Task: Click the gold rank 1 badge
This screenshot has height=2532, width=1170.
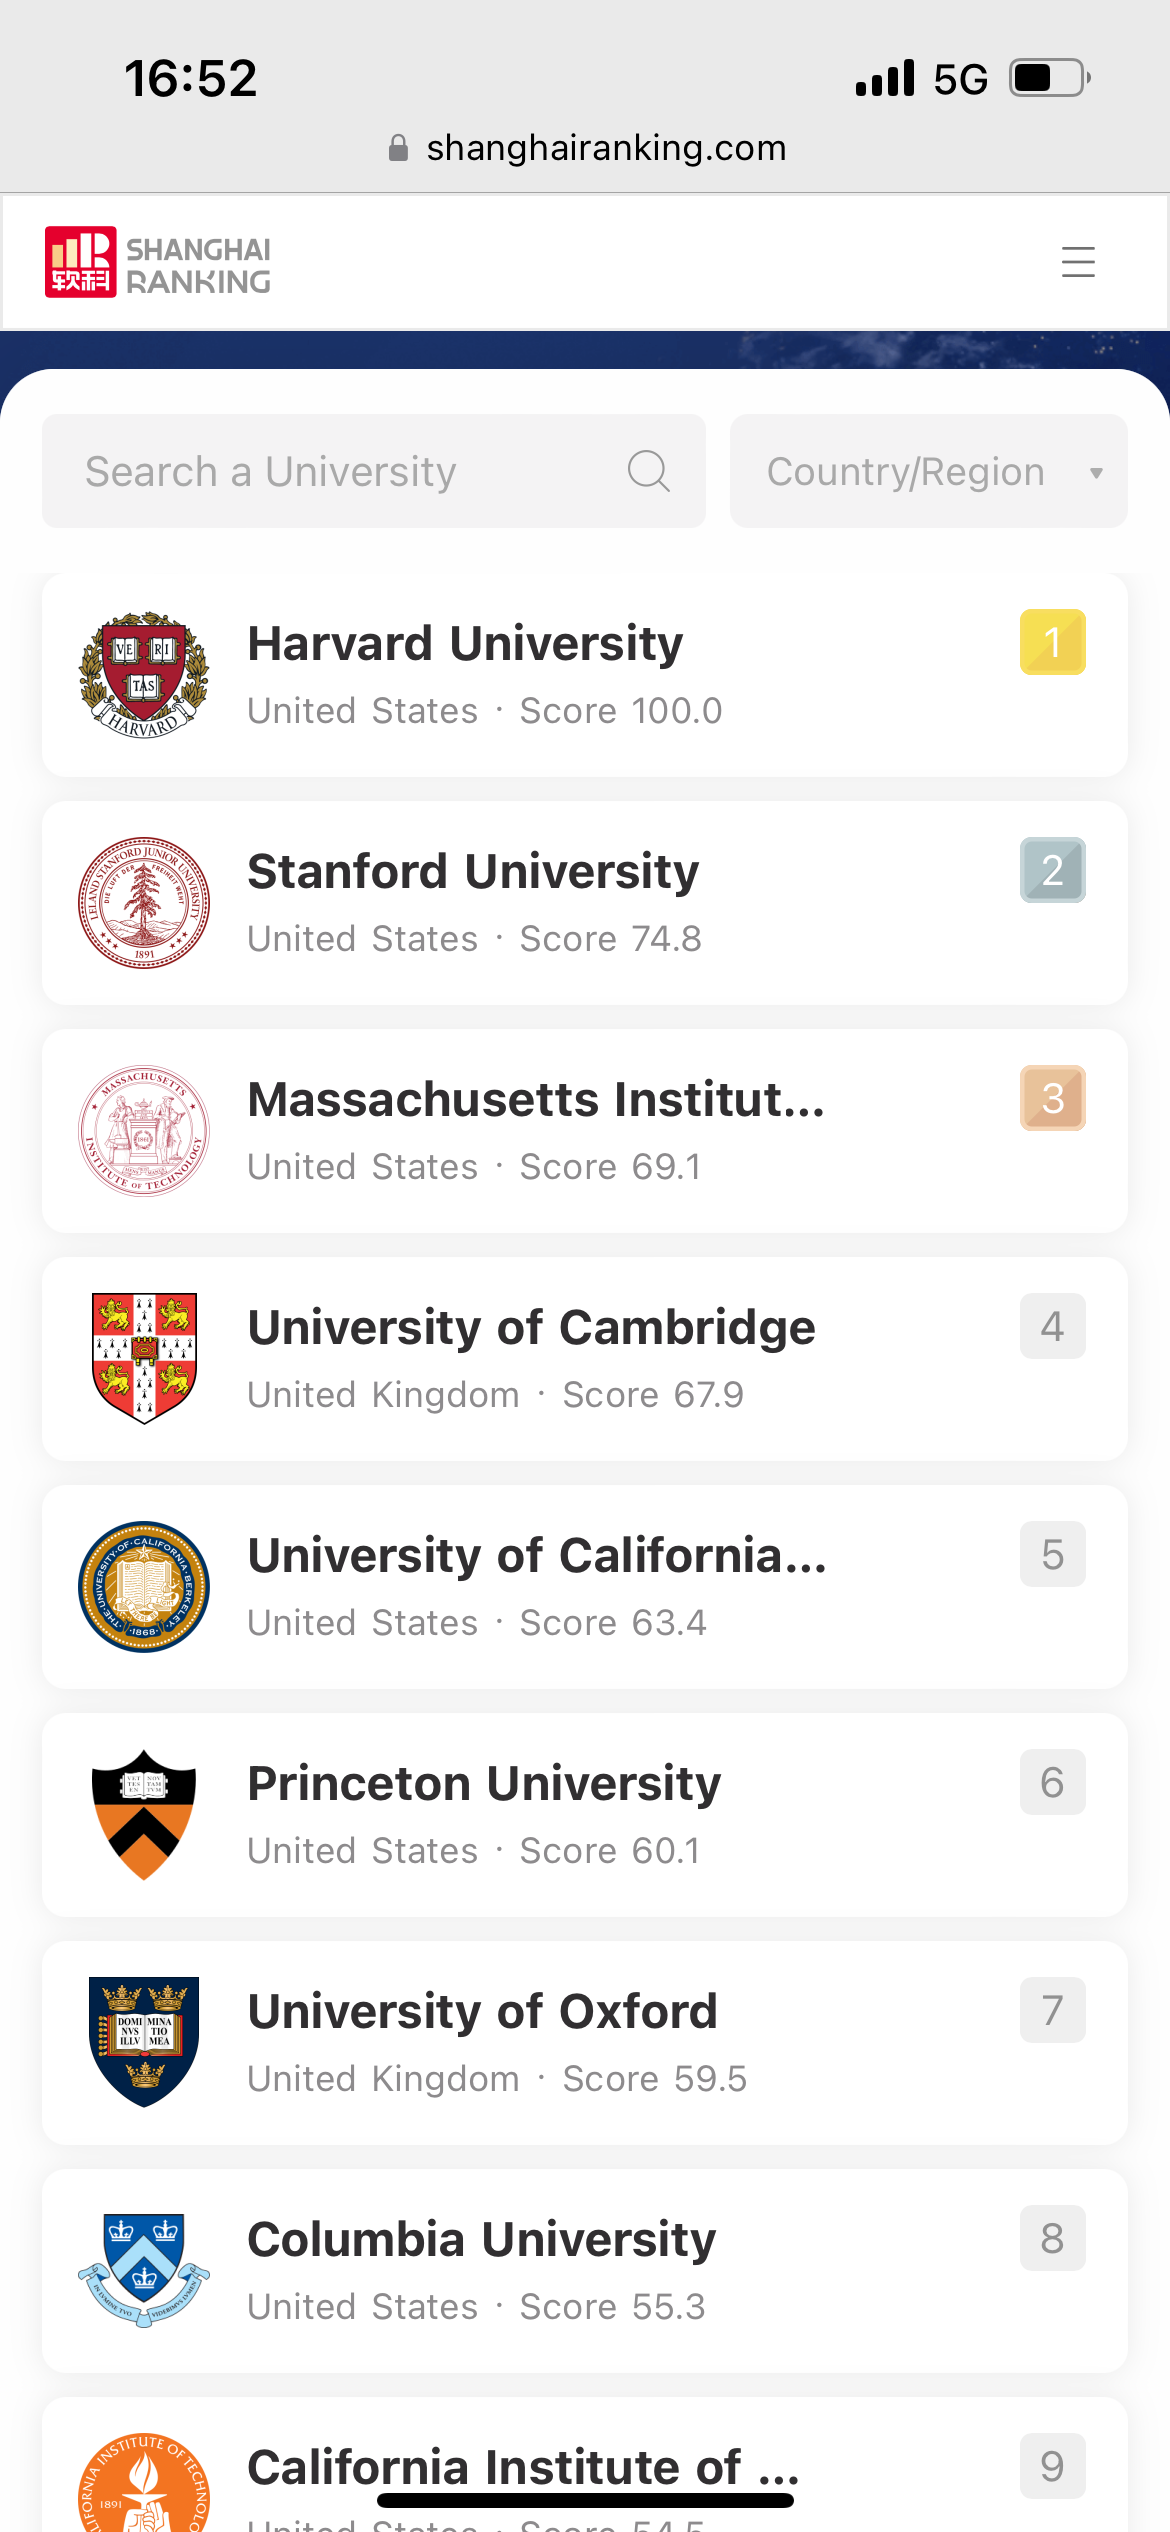Action: [1052, 642]
